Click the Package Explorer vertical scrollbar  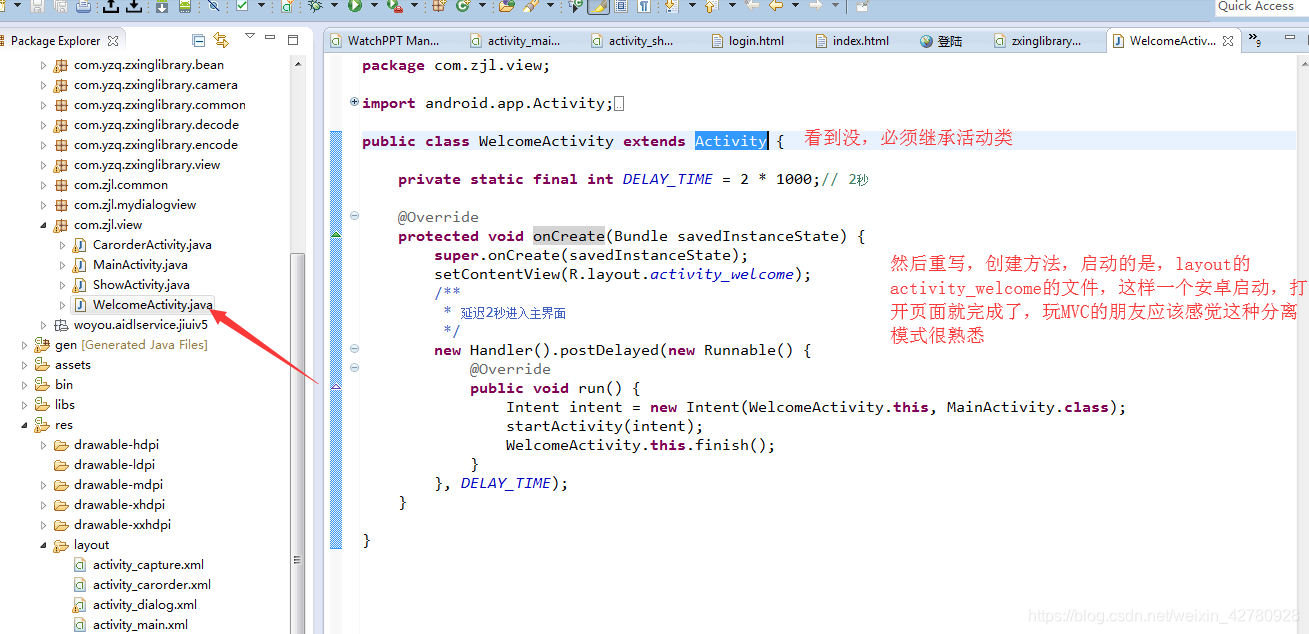click(x=297, y=400)
